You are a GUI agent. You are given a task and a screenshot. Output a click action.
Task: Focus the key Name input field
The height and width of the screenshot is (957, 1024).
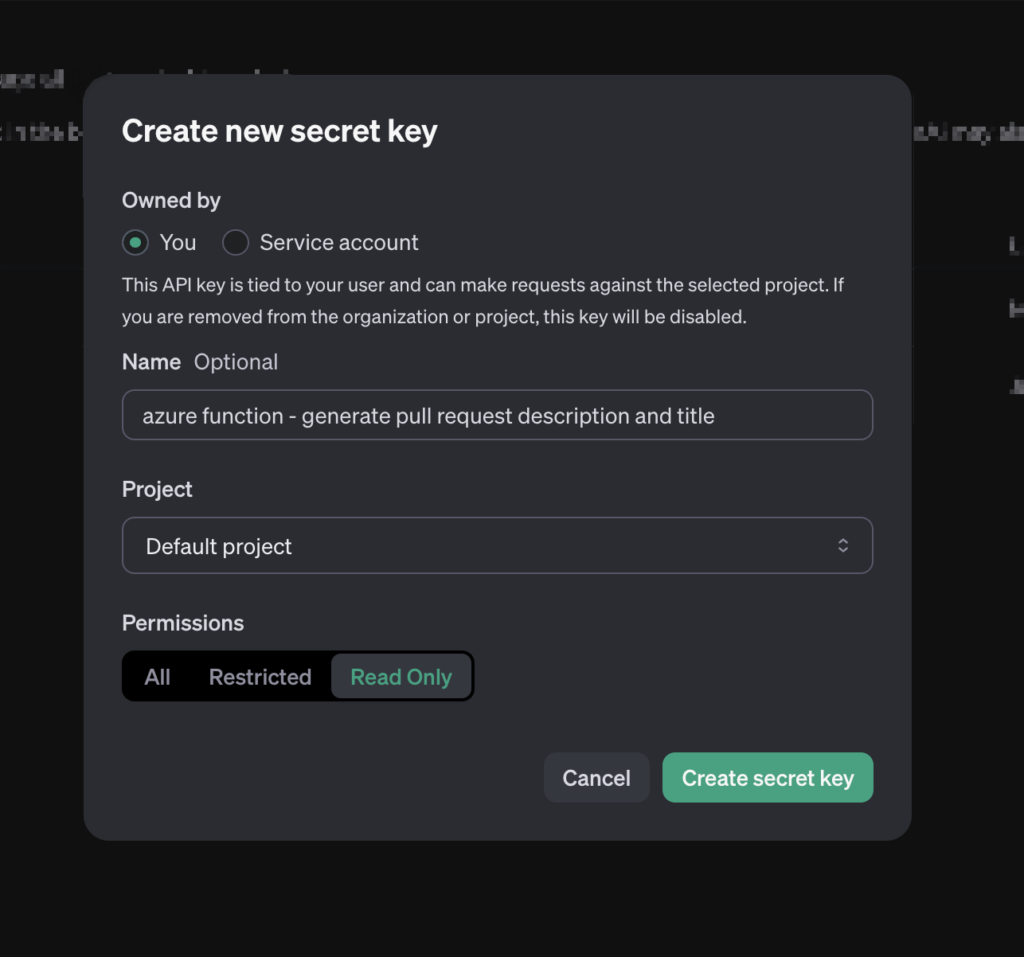(497, 415)
